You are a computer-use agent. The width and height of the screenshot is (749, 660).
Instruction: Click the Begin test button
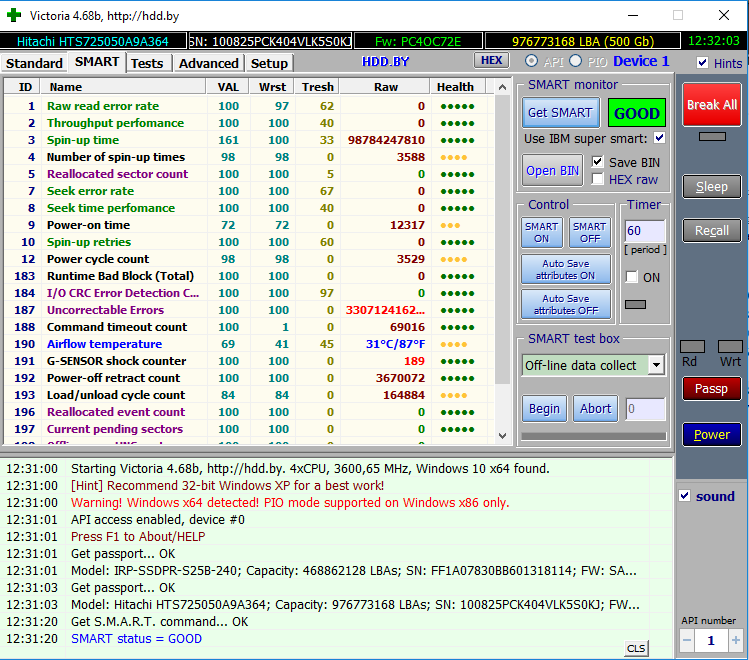[x=544, y=409]
